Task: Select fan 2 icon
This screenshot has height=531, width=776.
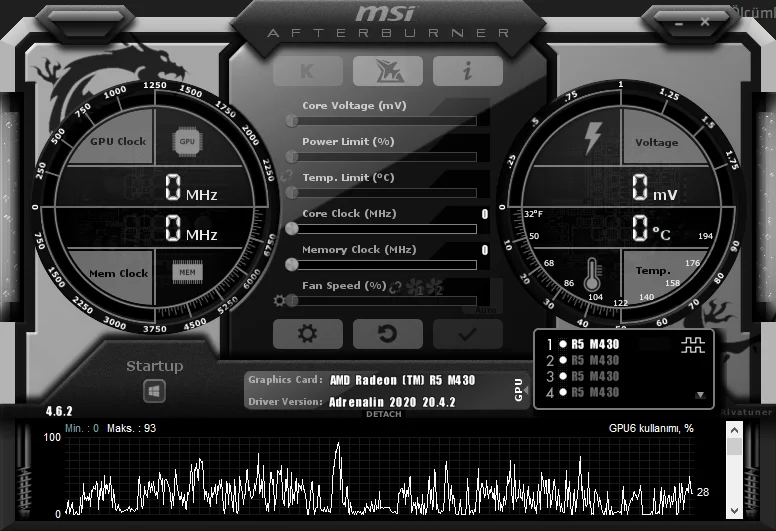Action: 434,287
